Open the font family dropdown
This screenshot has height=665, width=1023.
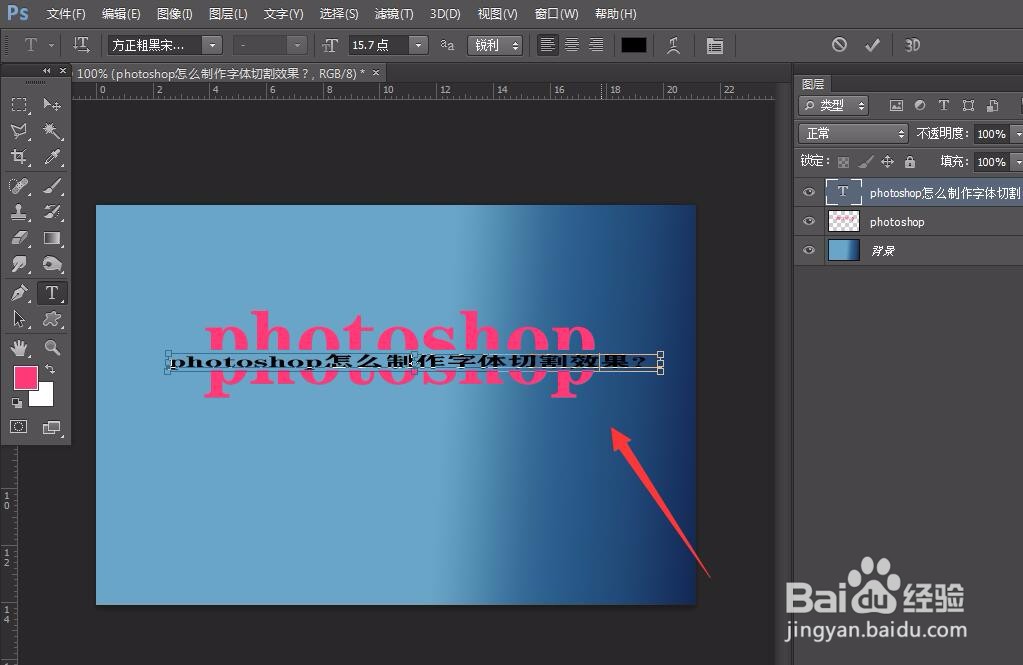click(x=212, y=45)
